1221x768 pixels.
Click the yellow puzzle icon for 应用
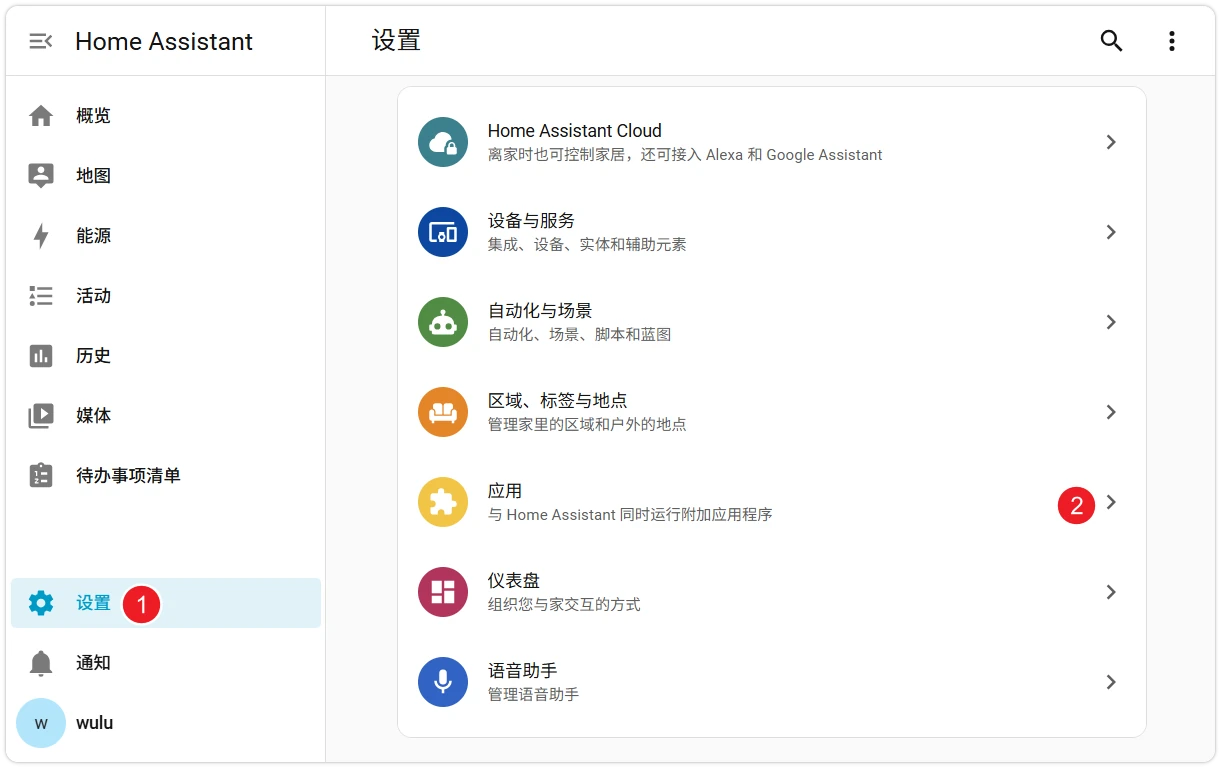point(443,502)
